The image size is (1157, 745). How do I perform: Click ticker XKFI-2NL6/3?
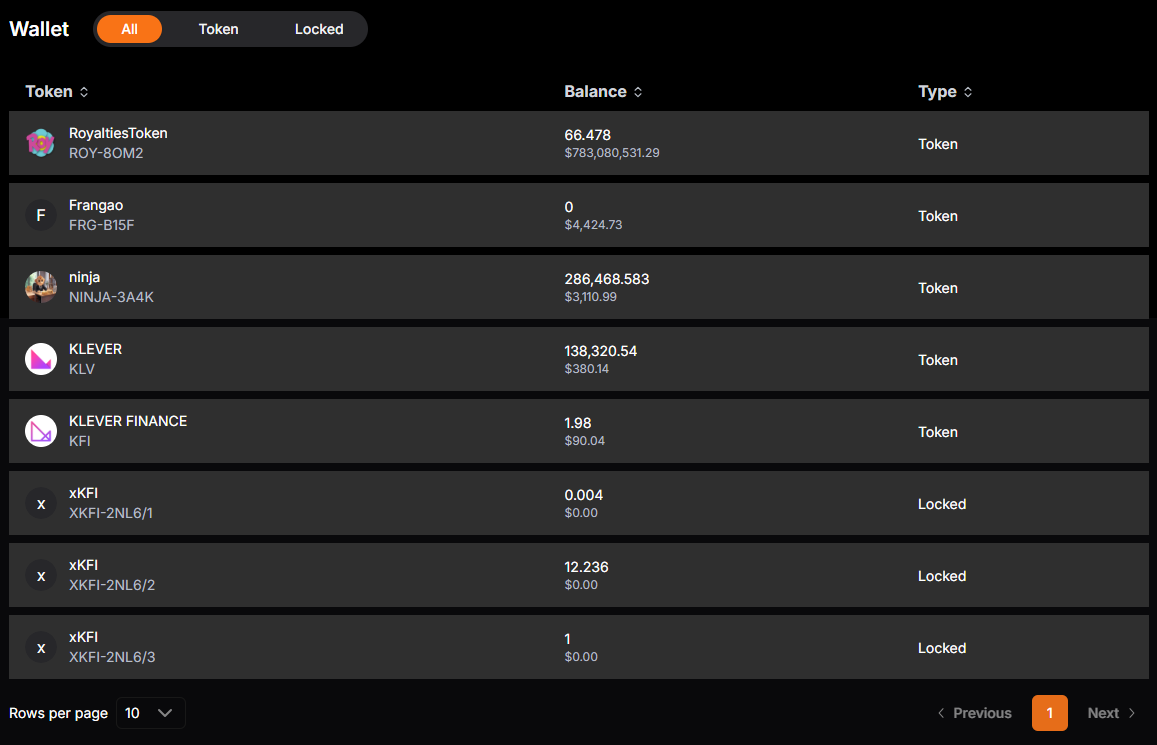pos(112,656)
